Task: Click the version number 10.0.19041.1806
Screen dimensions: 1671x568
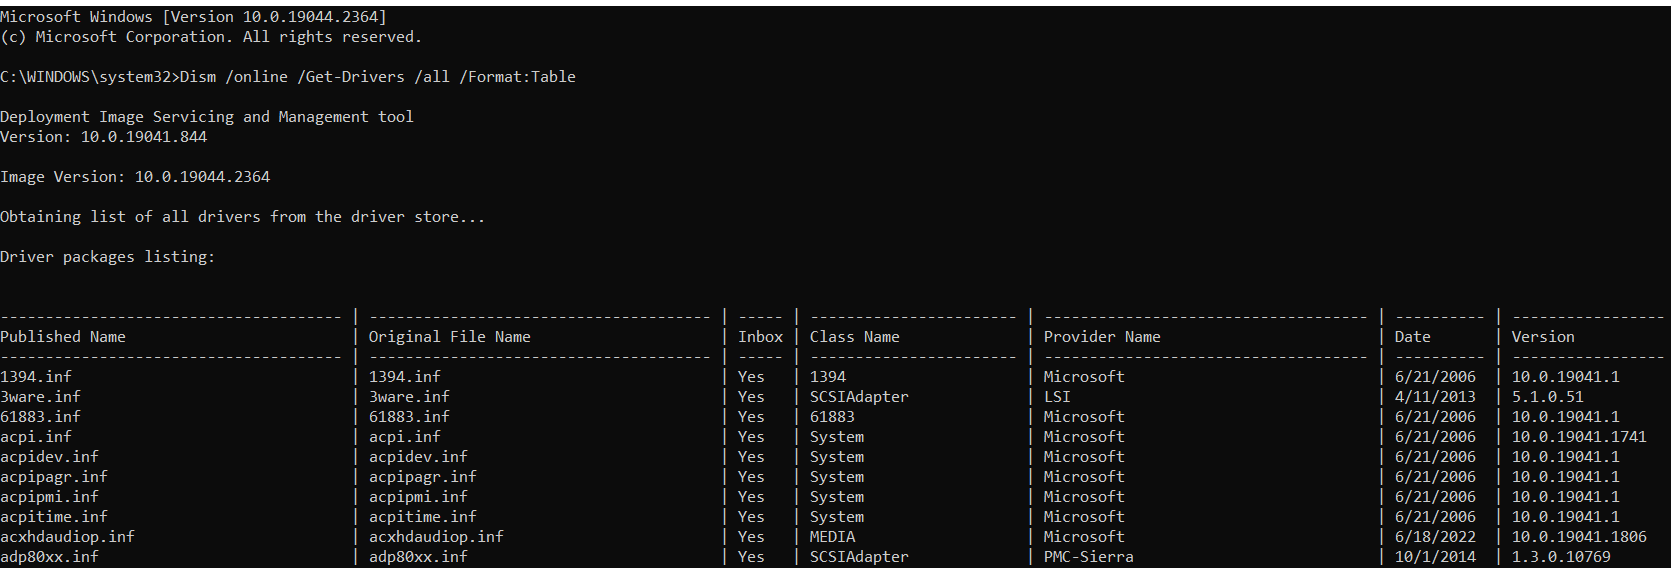Action: 1578,537
